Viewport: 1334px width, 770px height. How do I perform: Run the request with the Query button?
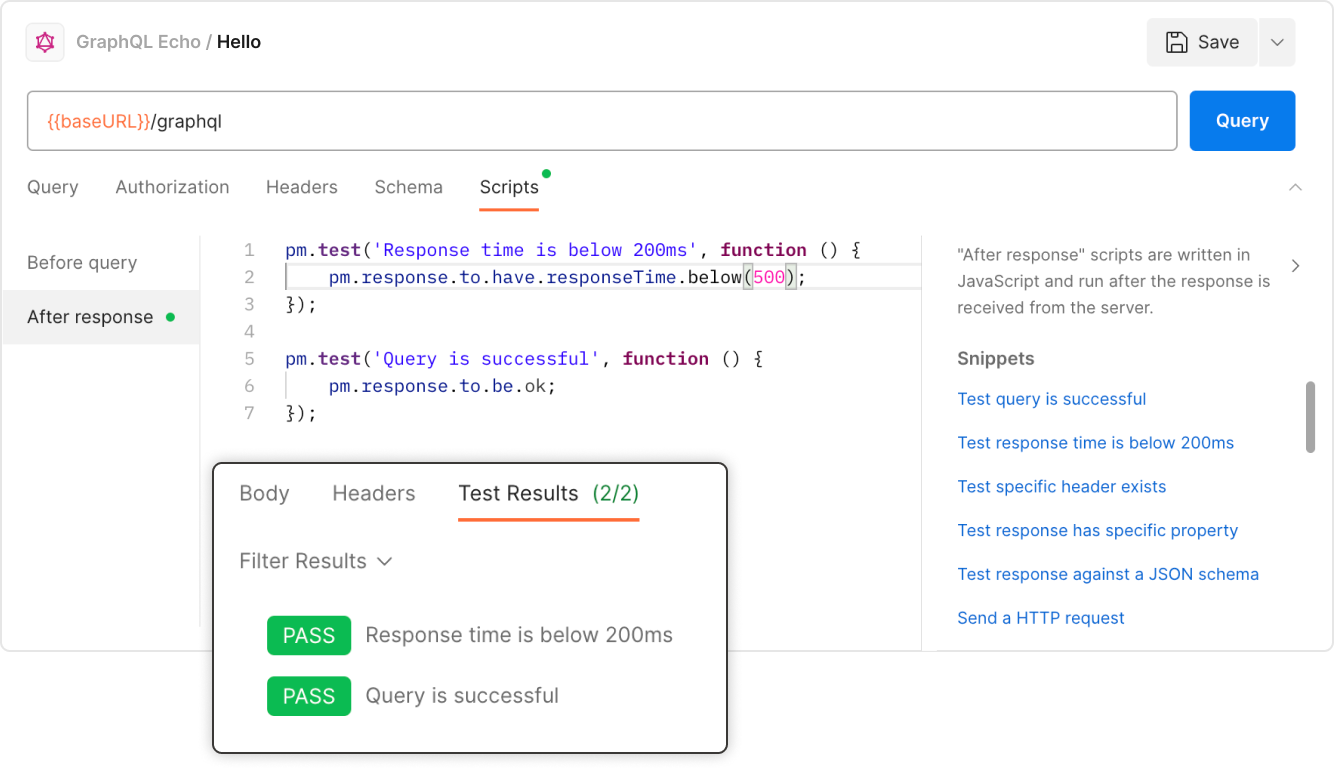(1242, 120)
